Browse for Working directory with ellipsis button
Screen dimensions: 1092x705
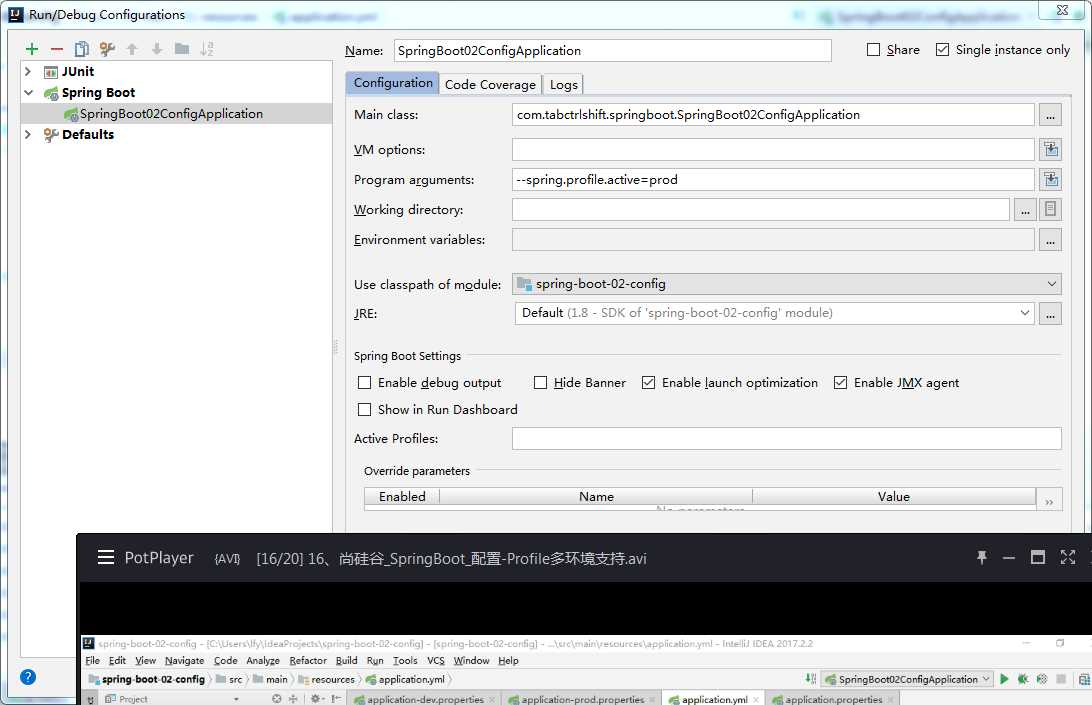1025,210
